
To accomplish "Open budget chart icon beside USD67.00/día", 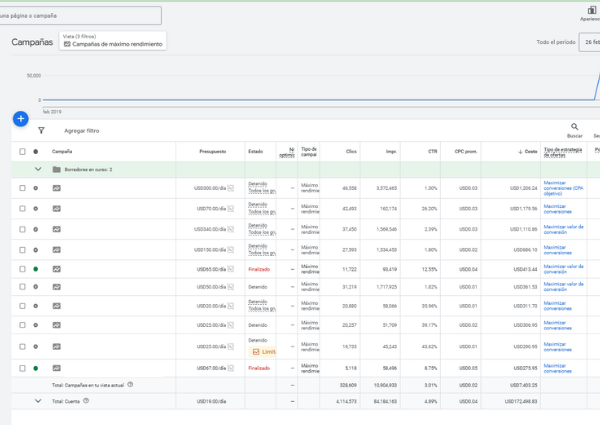I will (230, 368).
